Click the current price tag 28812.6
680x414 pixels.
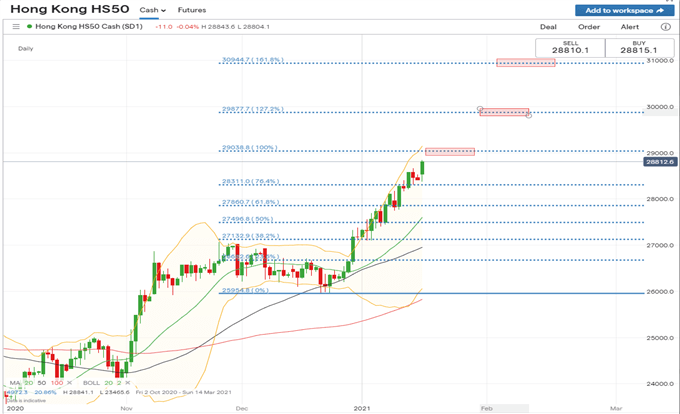point(660,162)
